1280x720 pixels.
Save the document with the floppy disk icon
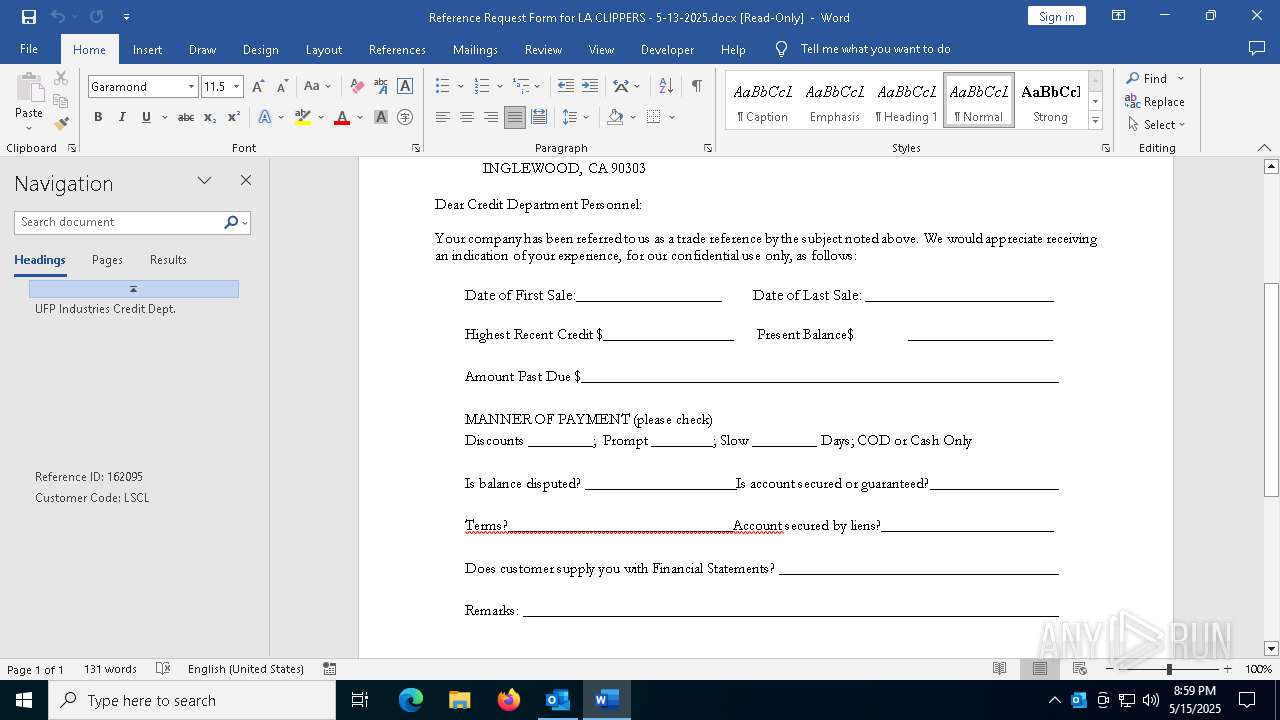pyautogui.click(x=29, y=17)
